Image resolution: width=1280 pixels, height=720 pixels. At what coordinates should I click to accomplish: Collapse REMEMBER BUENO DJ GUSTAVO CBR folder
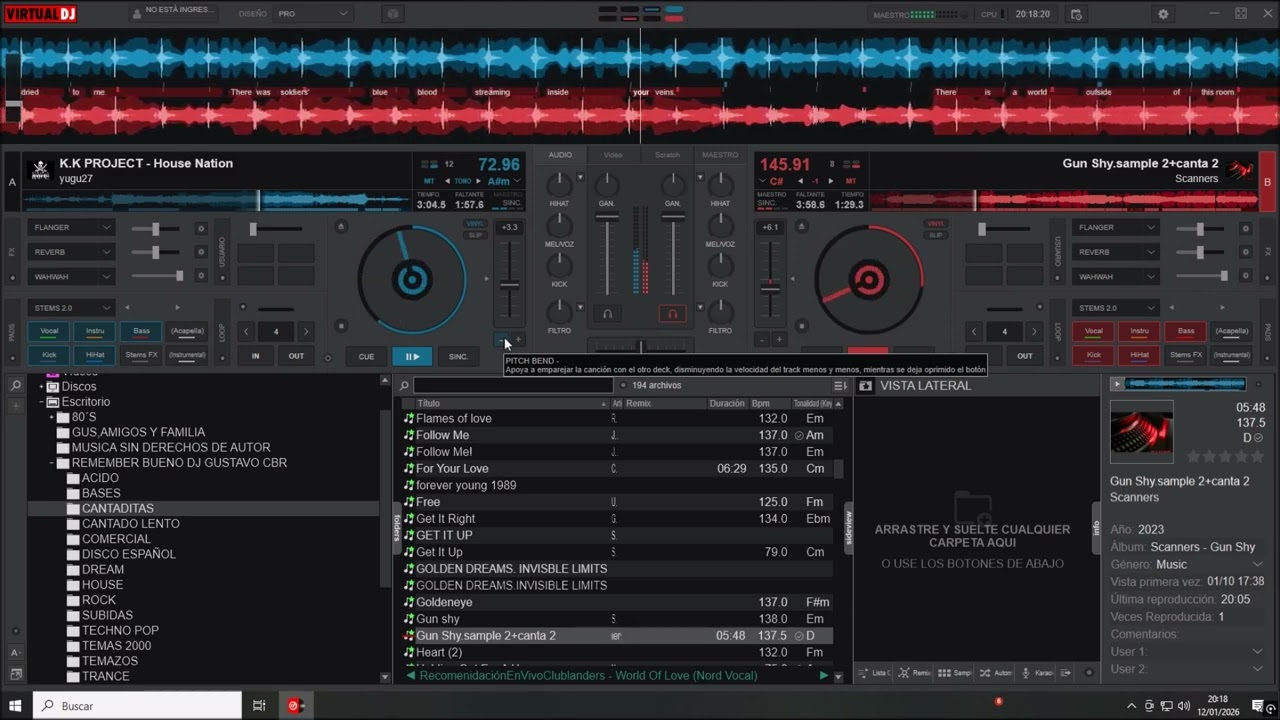coord(51,463)
